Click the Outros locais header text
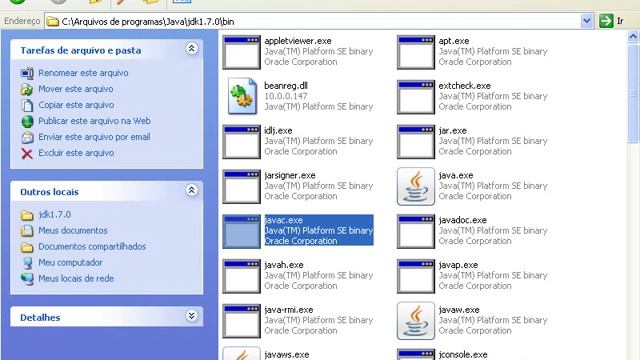This screenshot has width=640, height=360. pyautogui.click(x=49, y=192)
